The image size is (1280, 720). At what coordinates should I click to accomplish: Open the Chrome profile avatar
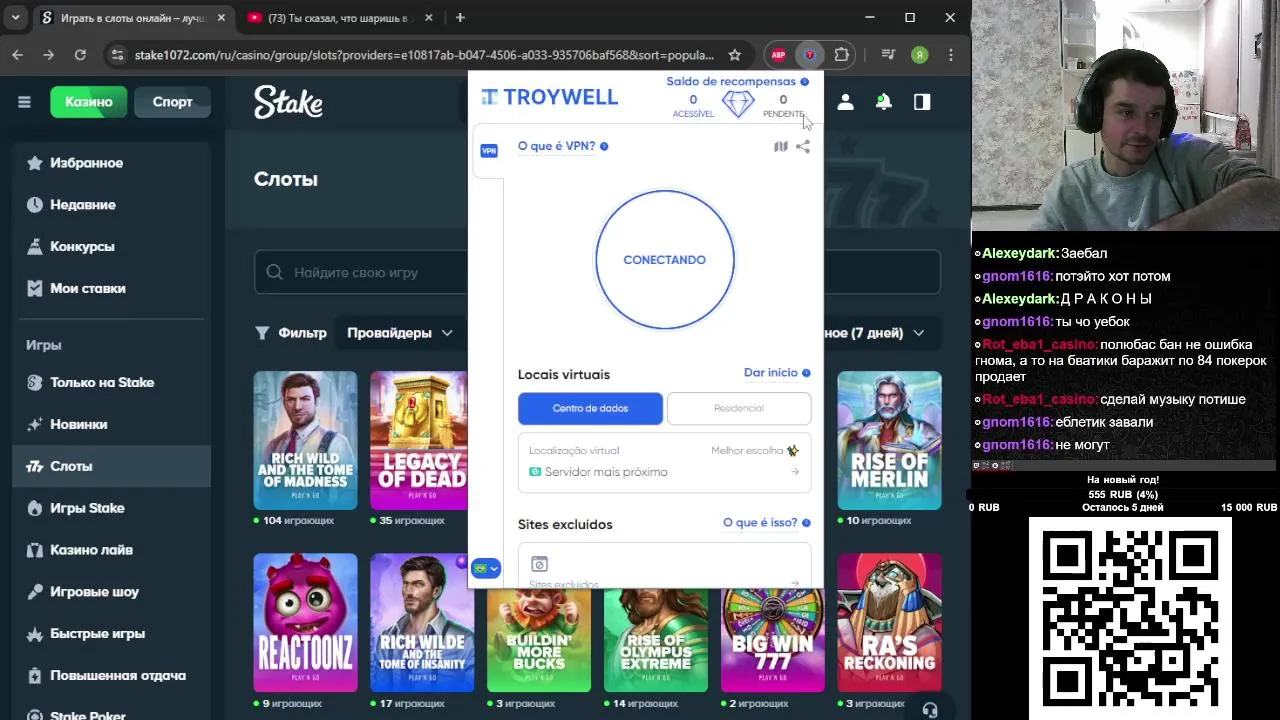(x=919, y=55)
